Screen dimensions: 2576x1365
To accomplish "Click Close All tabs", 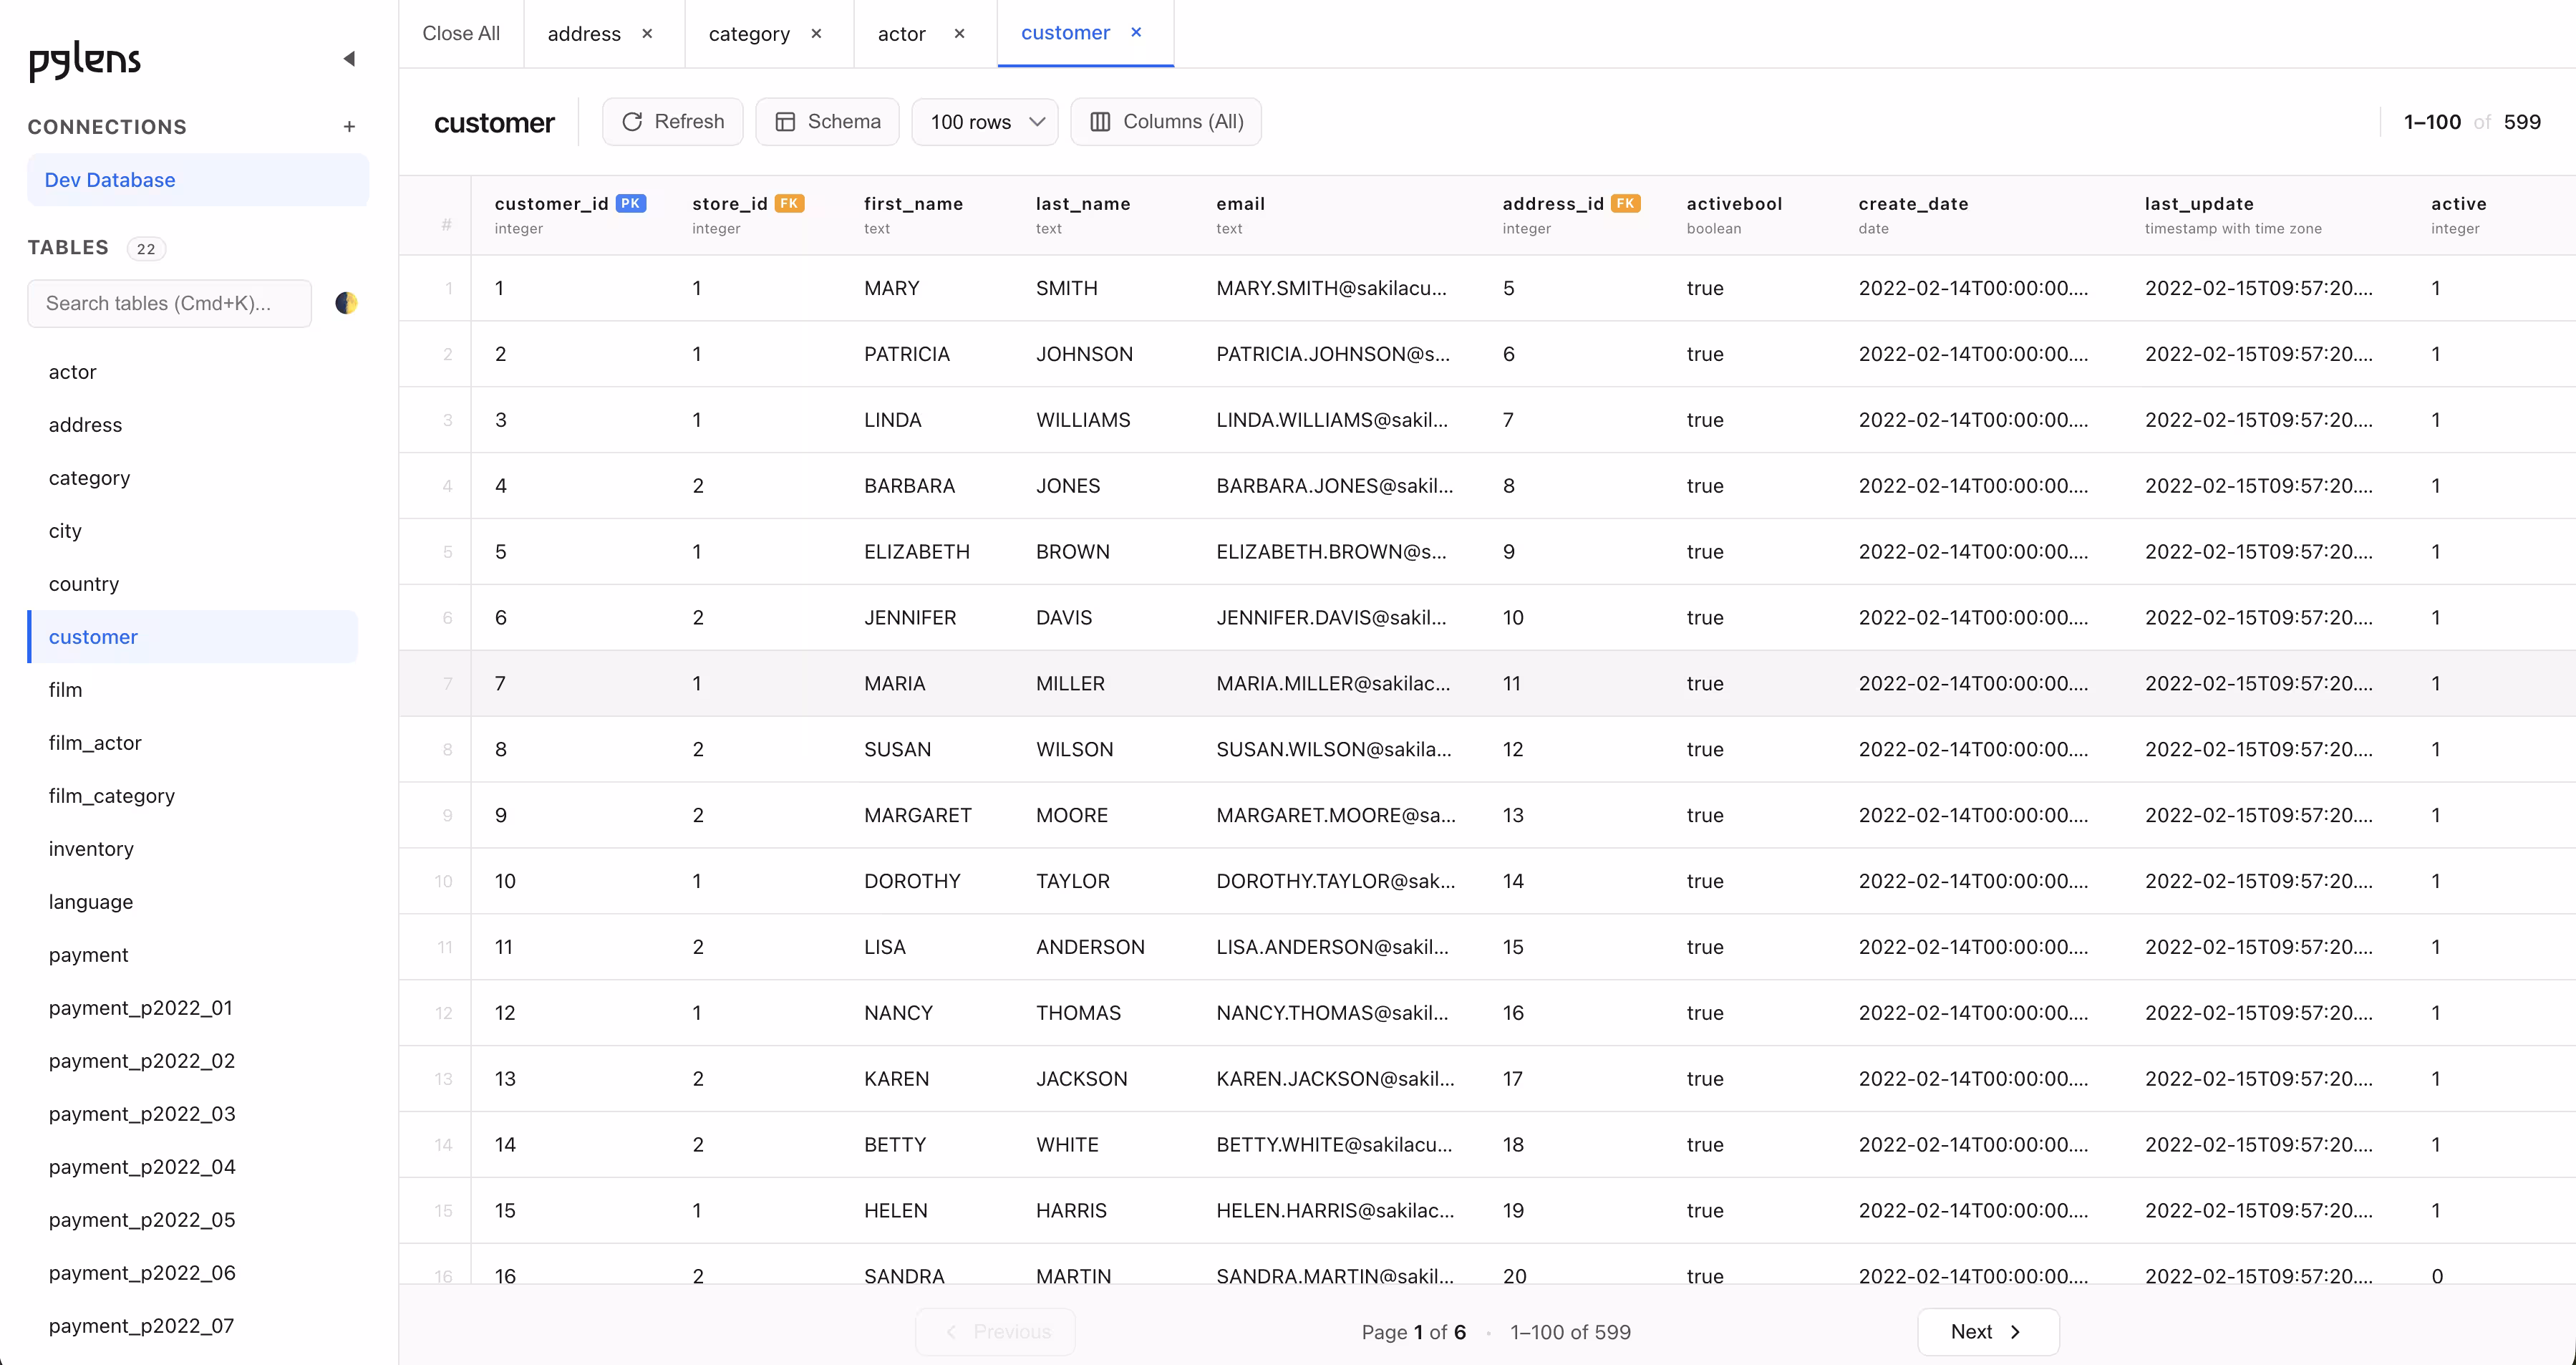I will [461, 34].
